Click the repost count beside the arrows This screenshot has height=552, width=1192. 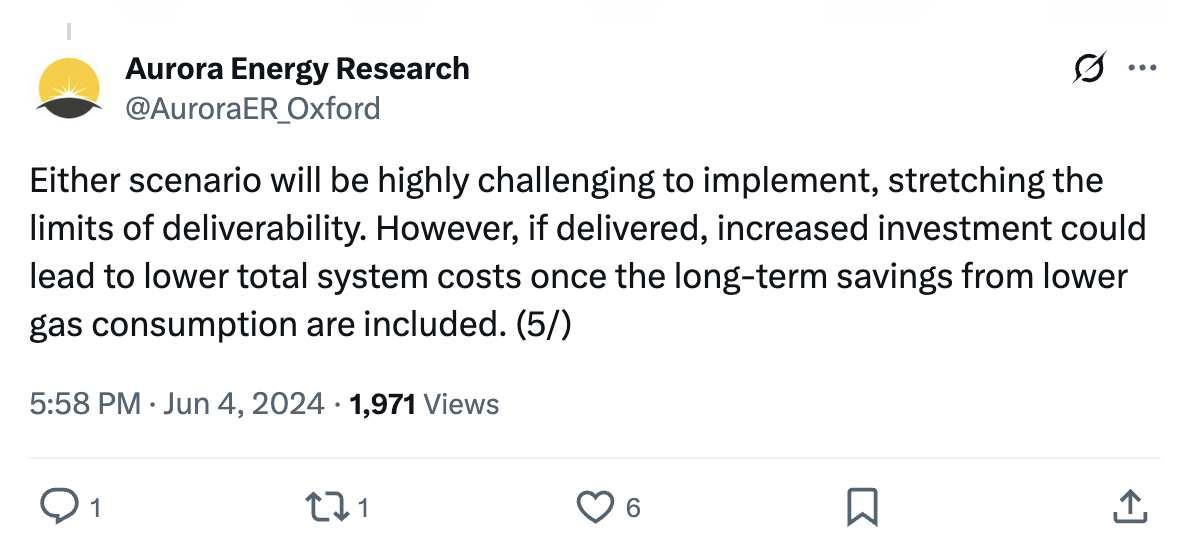[x=363, y=508]
